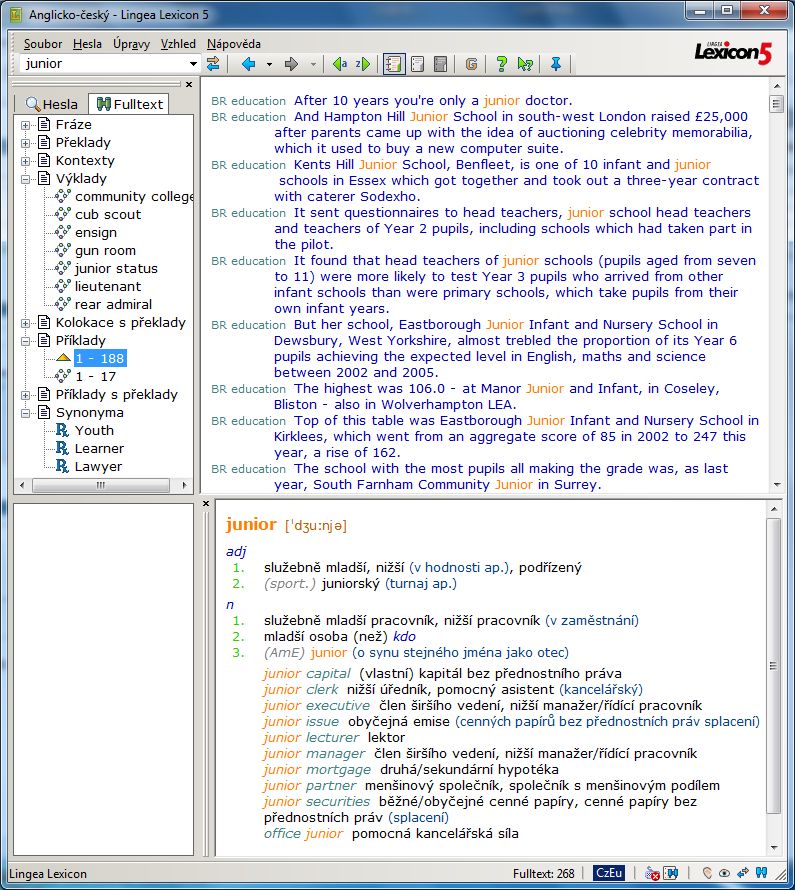Jump to previous alphabetical entry icon
Screen dimensions: 795x890
pyautogui.click(x=340, y=64)
